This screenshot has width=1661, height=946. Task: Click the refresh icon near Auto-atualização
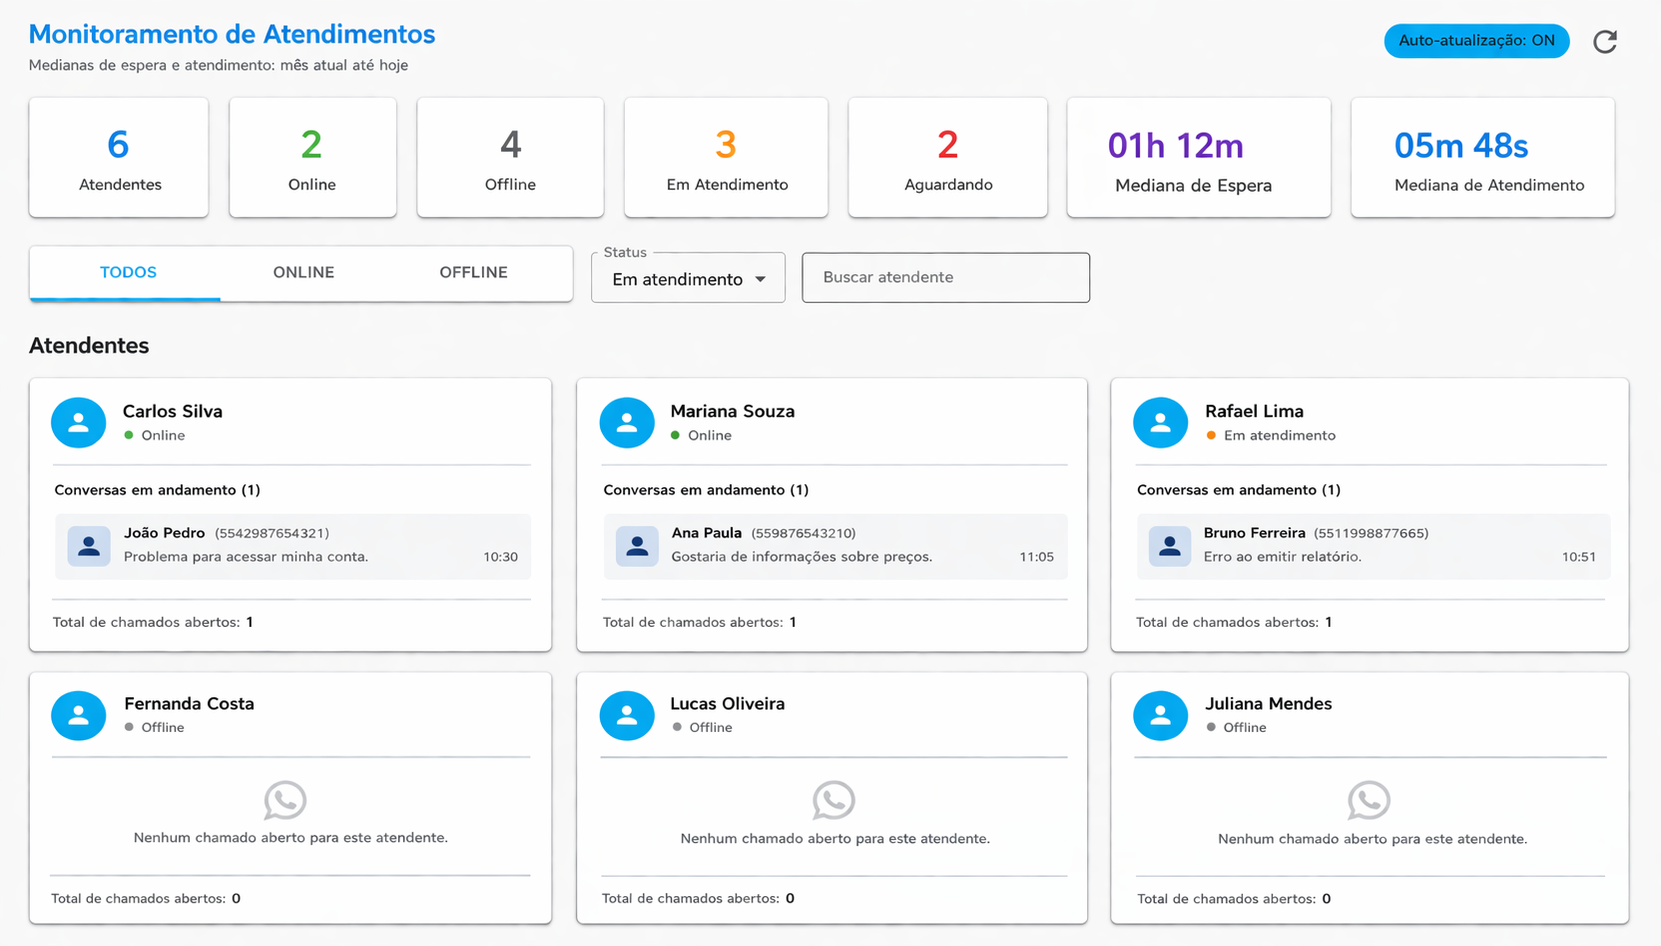[1604, 41]
